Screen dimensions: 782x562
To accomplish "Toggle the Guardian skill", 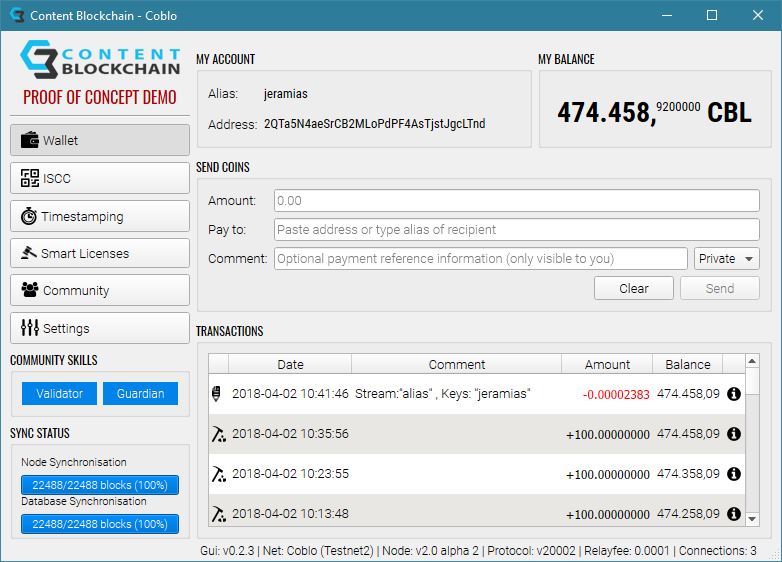I will tap(141, 393).
